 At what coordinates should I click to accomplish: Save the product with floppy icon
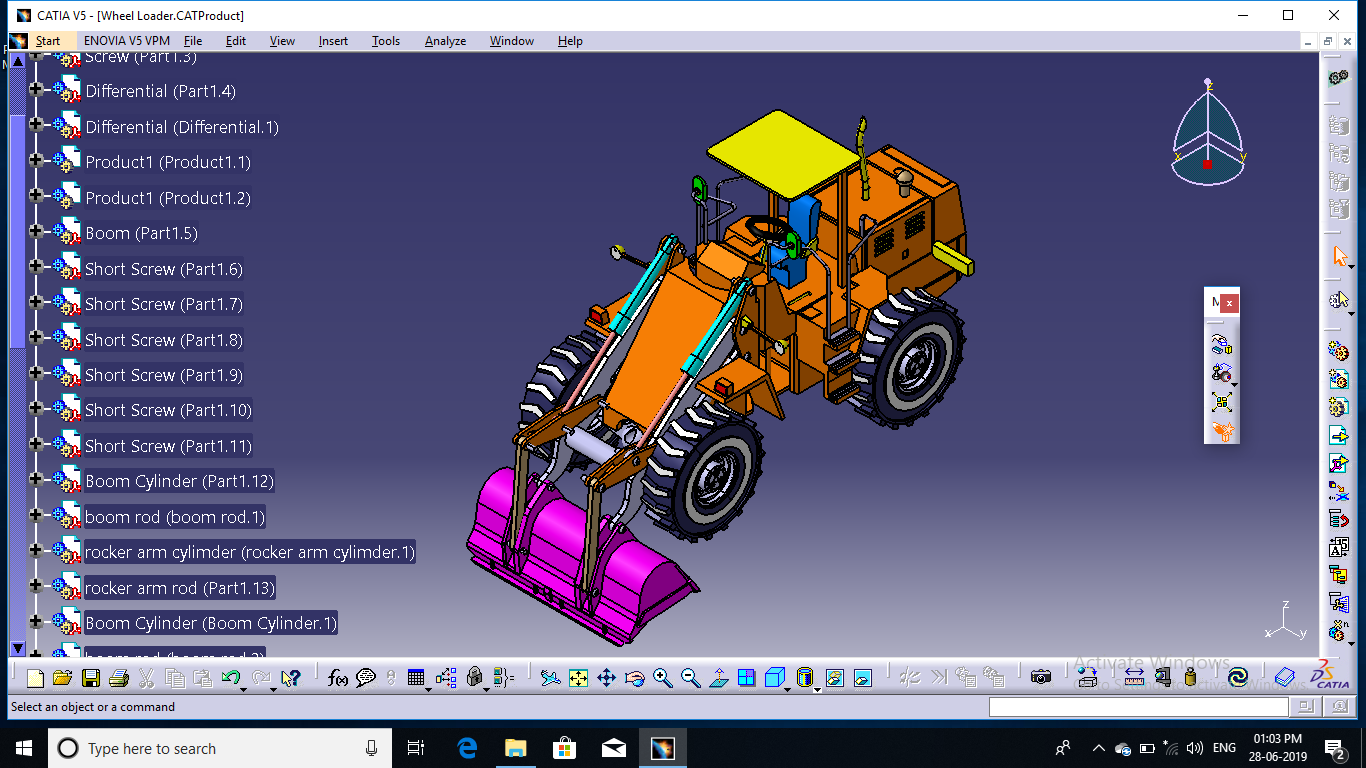pyautogui.click(x=90, y=678)
